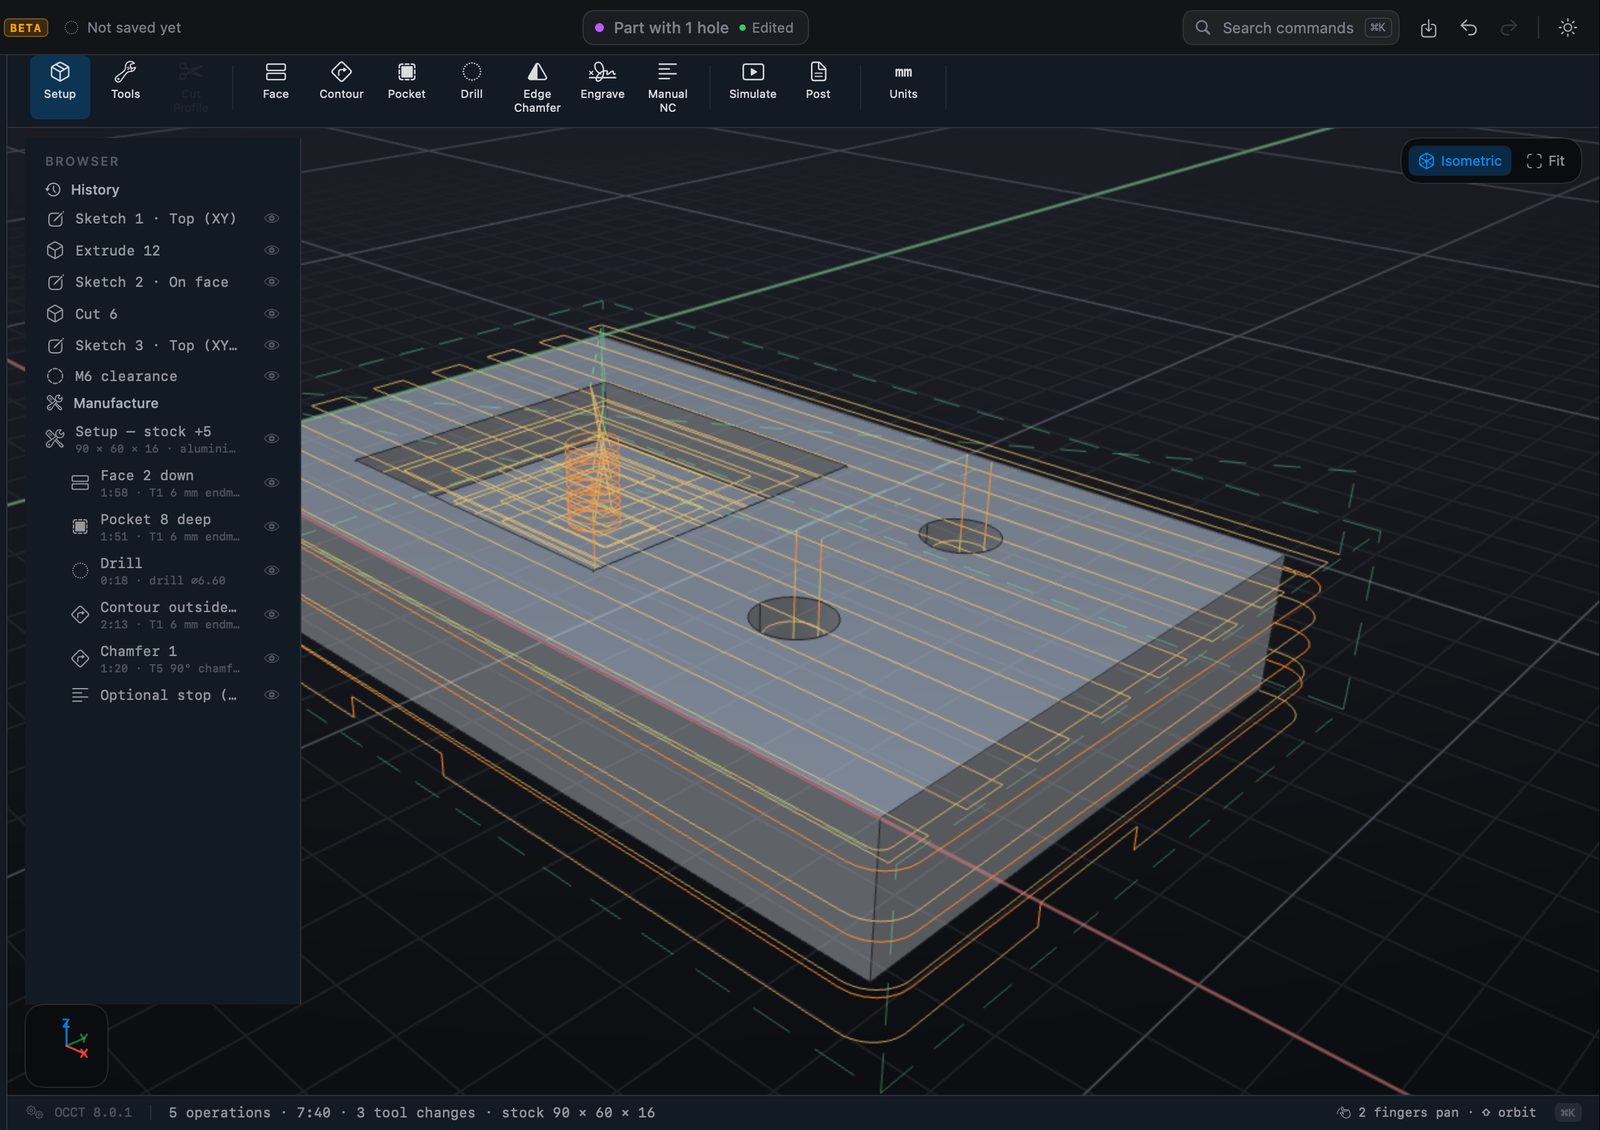Image resolution: width=1600 pixels, height=1130 pixels.
Task: Click the 5 operations status text
Action: (x=219, y=1112)
